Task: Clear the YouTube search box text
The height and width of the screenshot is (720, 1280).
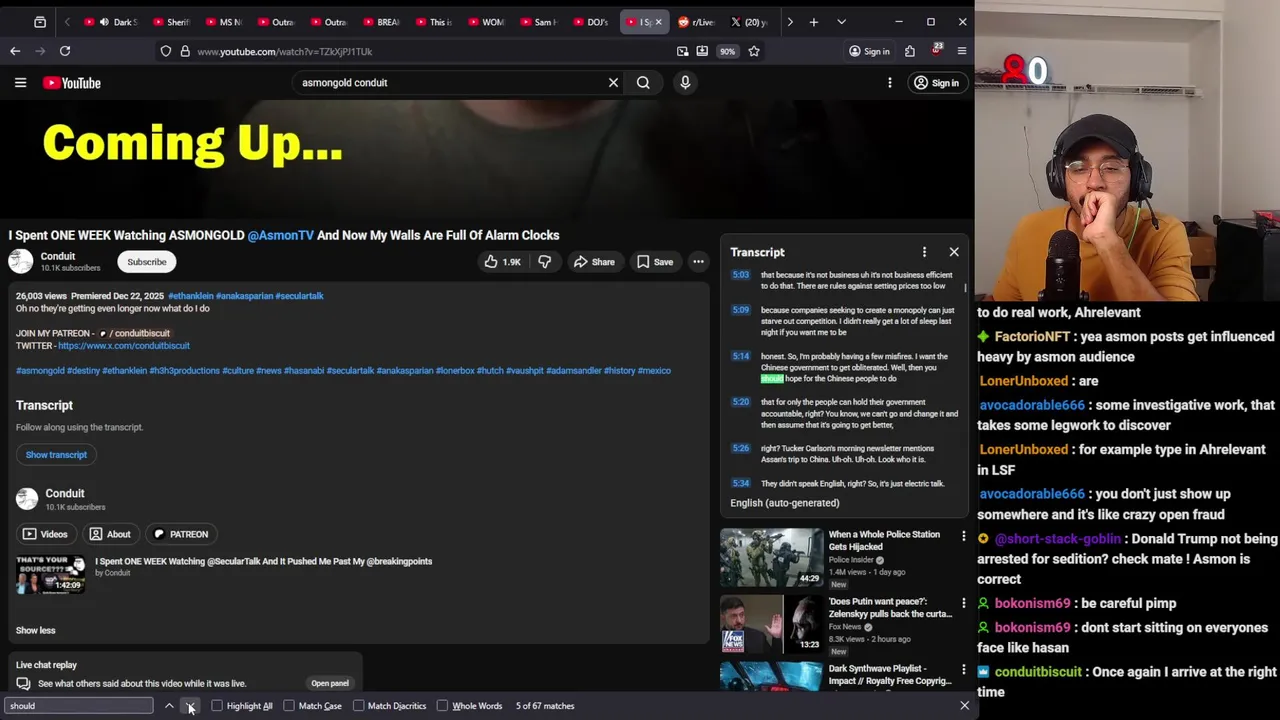Action: point(613,83)
